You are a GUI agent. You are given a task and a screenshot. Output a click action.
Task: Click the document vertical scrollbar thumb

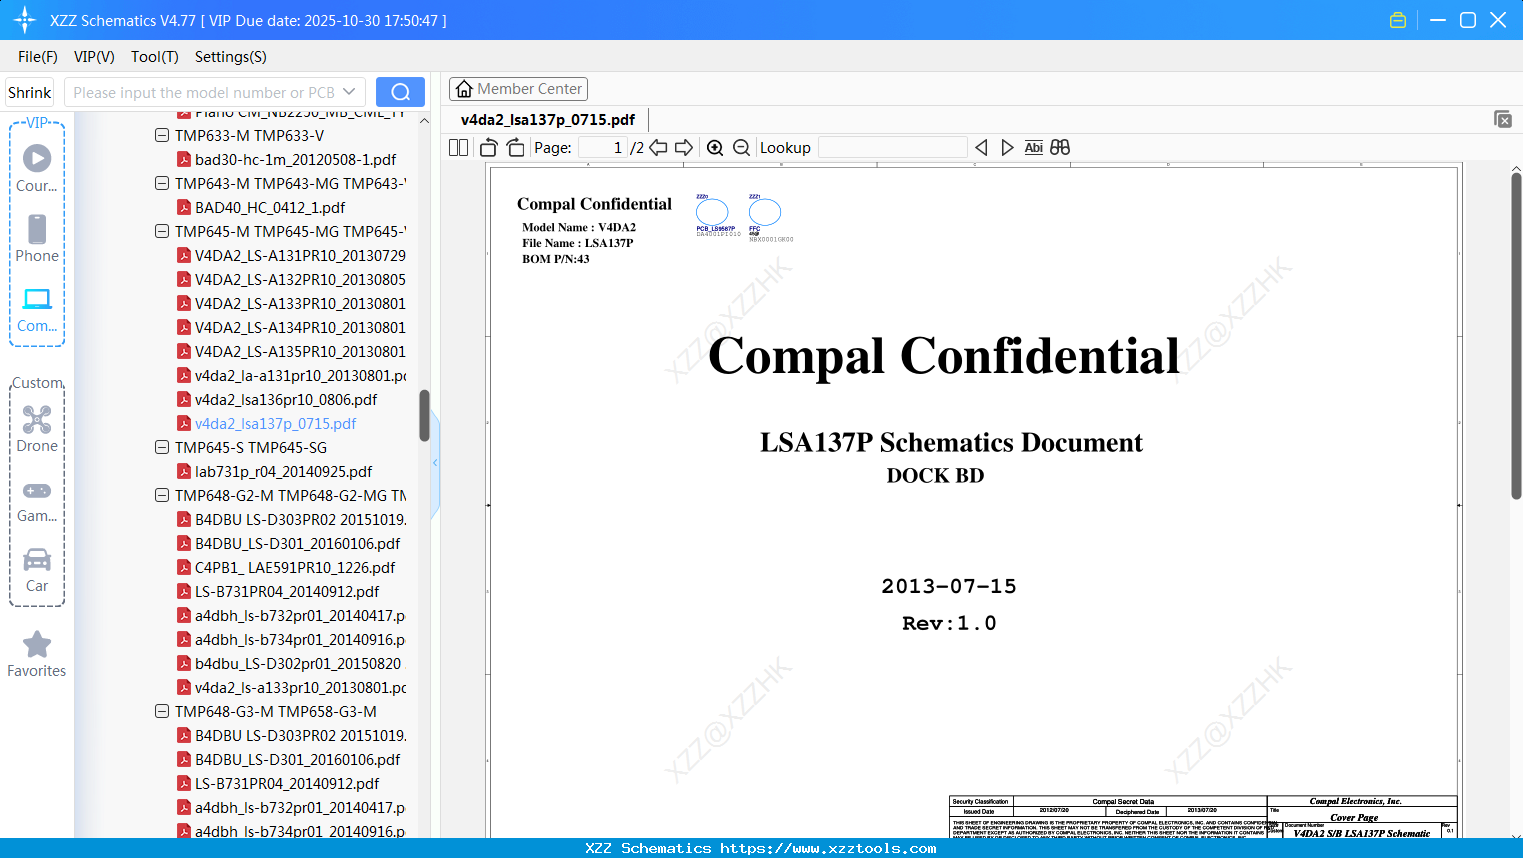1516,336
